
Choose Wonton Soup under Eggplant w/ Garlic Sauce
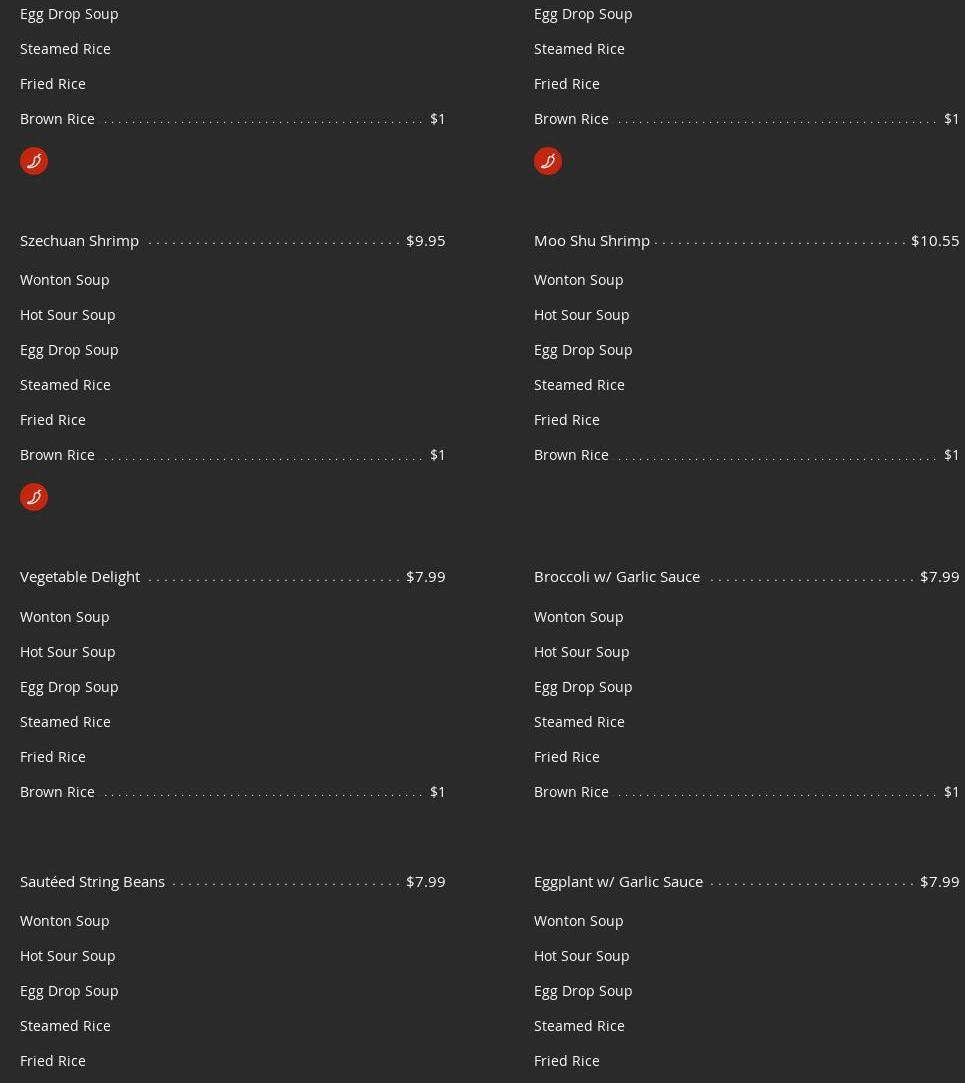tap(579, 921)
